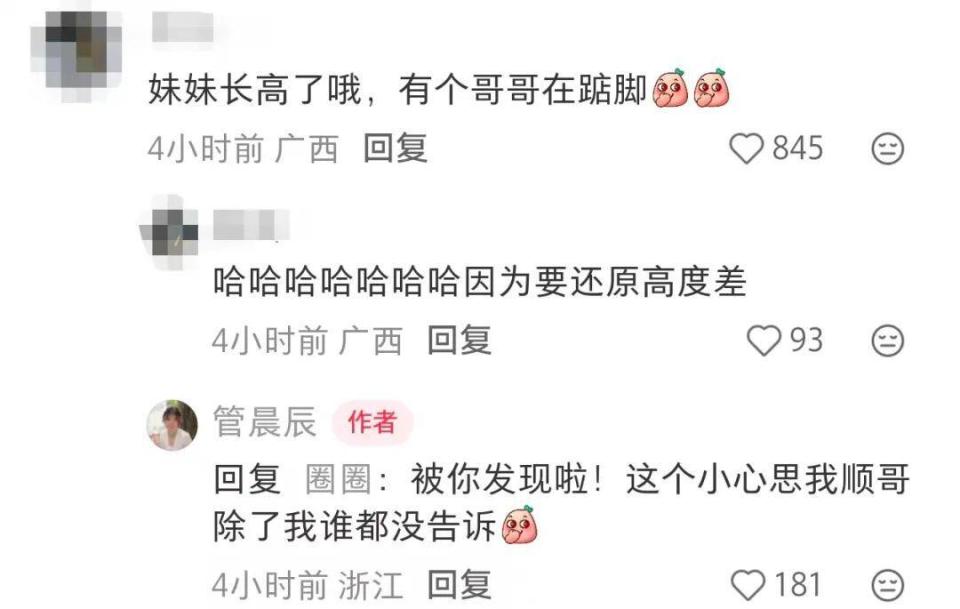The height and width of the screenshot is (609, 960).
Task: Open the second commenter's small blurred avatar
Action: (x=170, y=233)
